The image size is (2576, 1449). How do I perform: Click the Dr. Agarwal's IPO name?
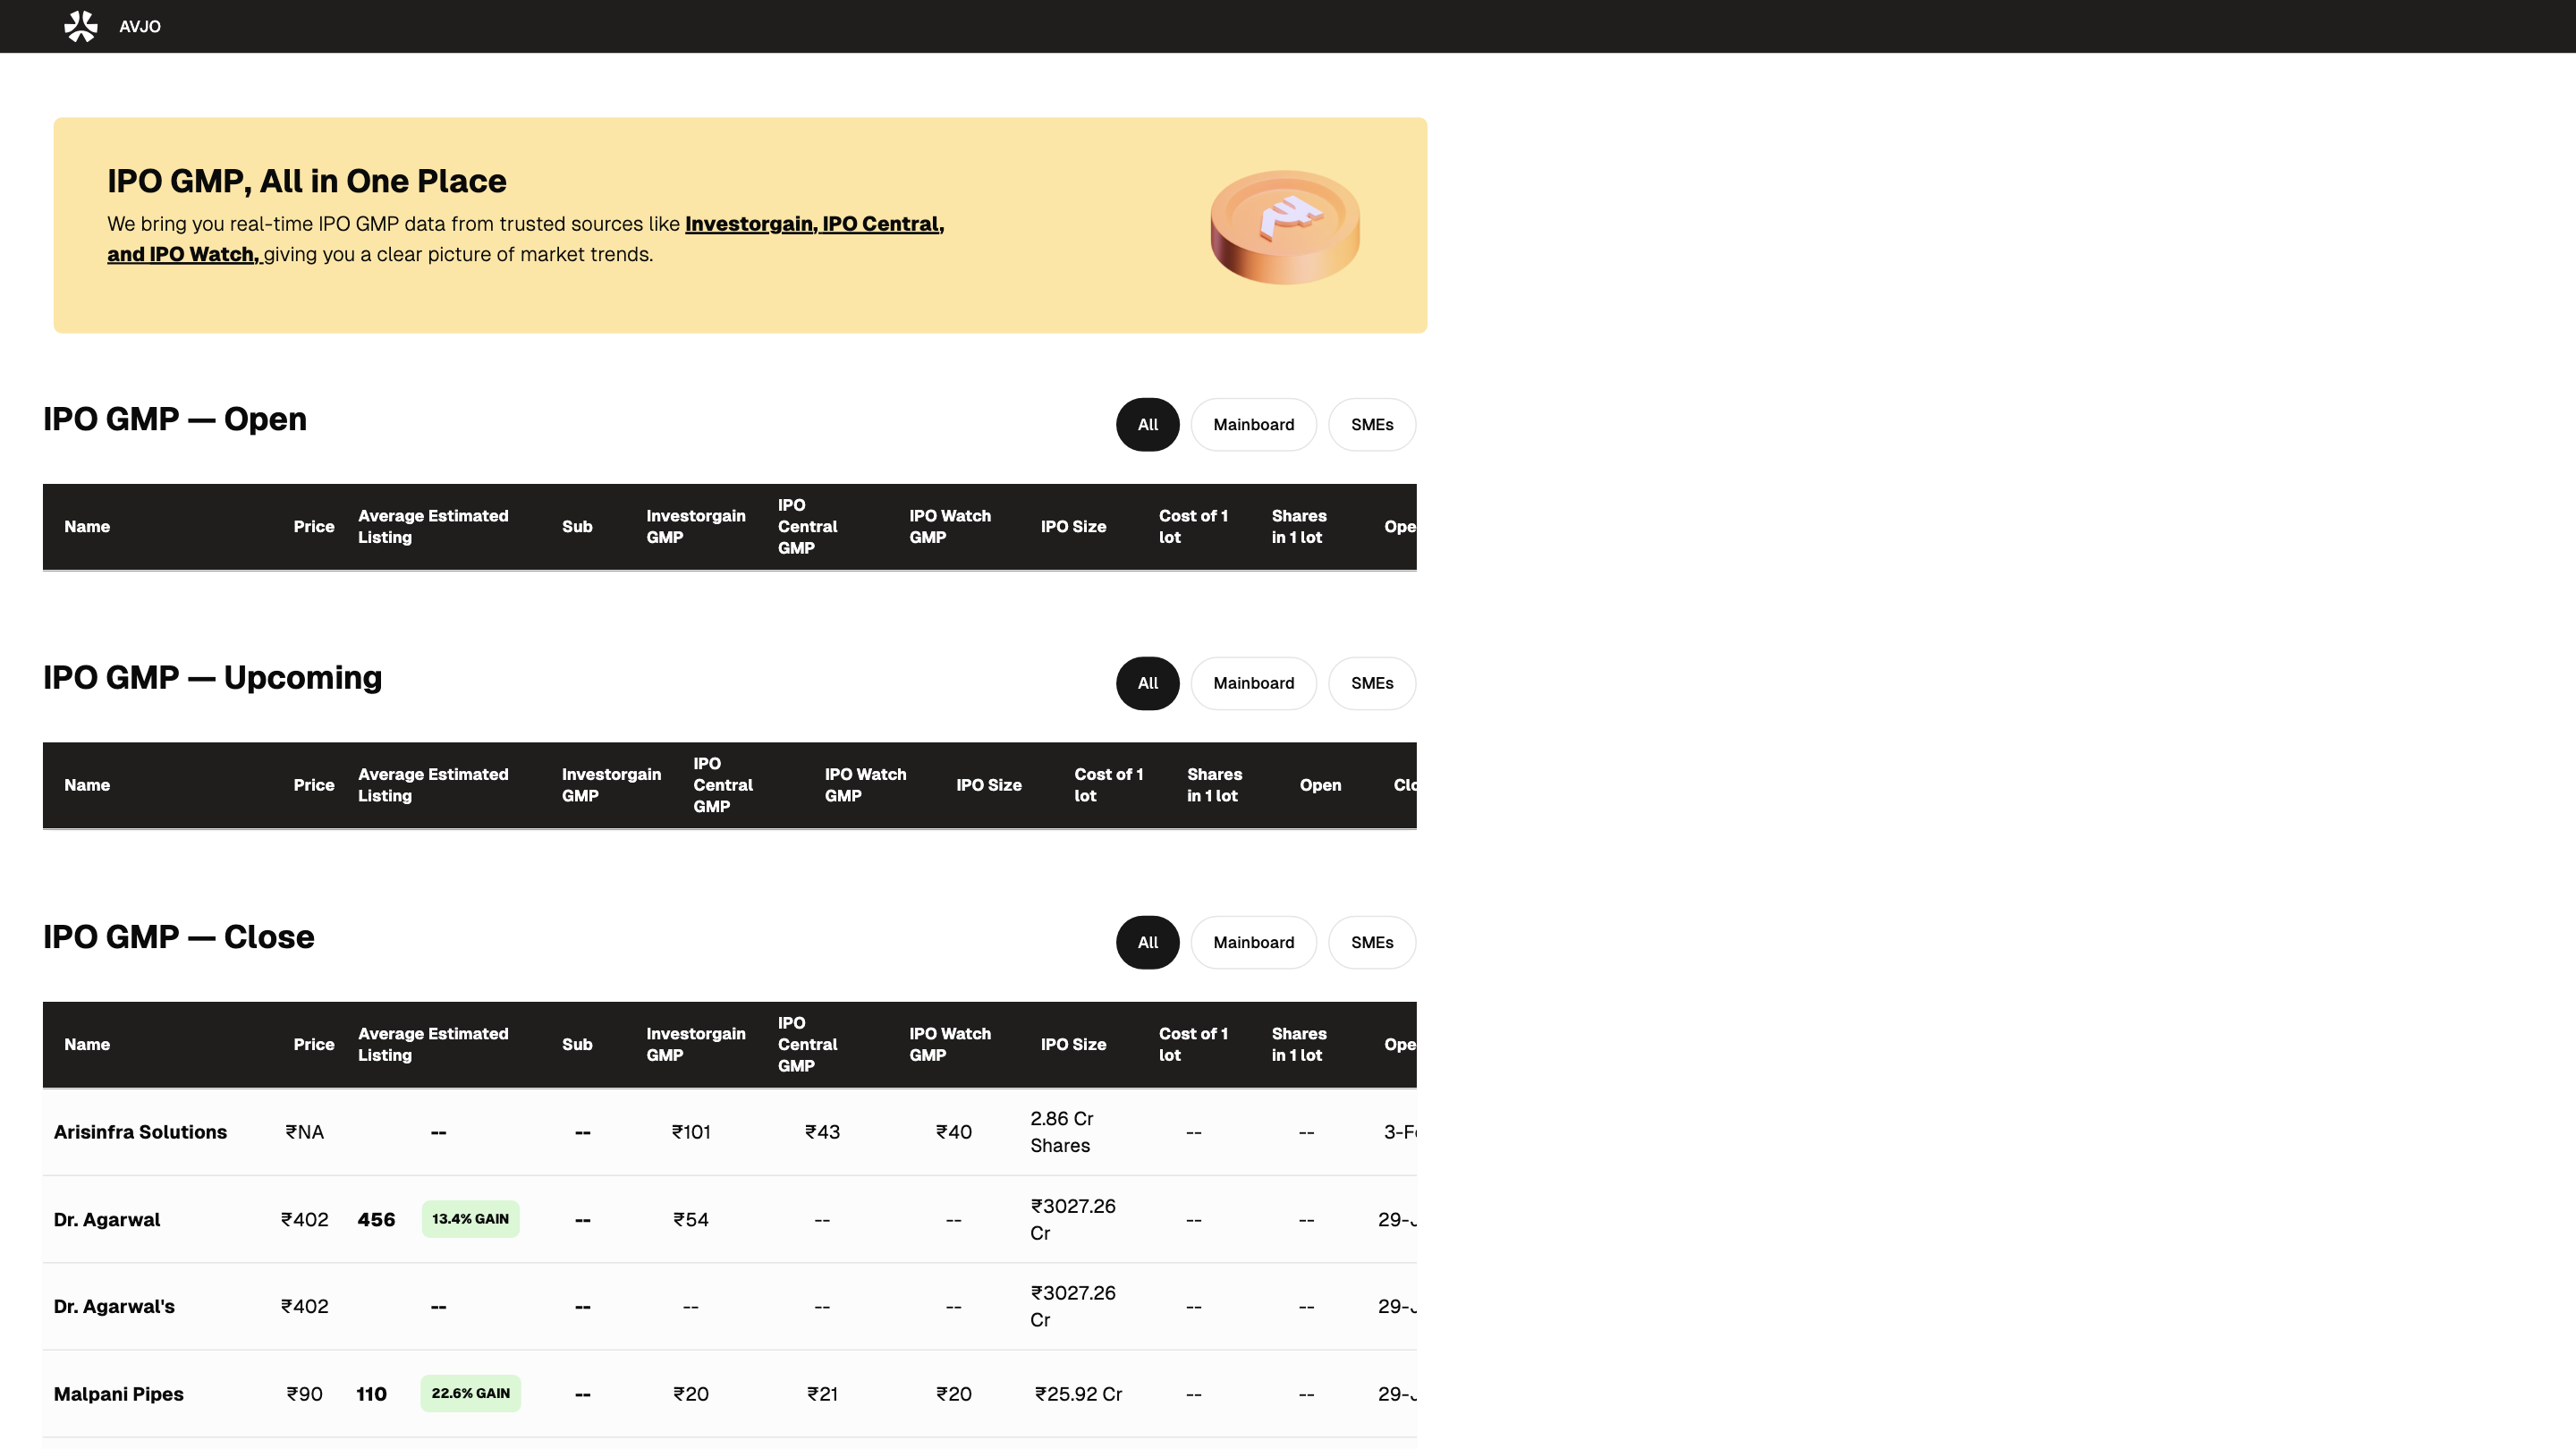(114, 1306)
